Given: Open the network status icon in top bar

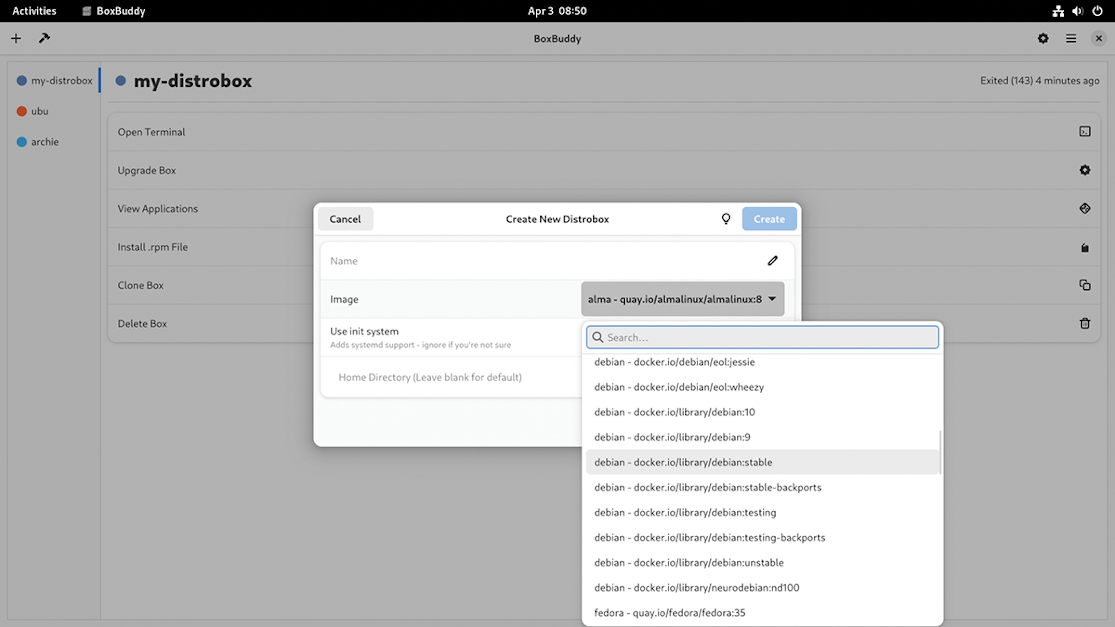Looking at the screenshot, I should [1058, 11].
